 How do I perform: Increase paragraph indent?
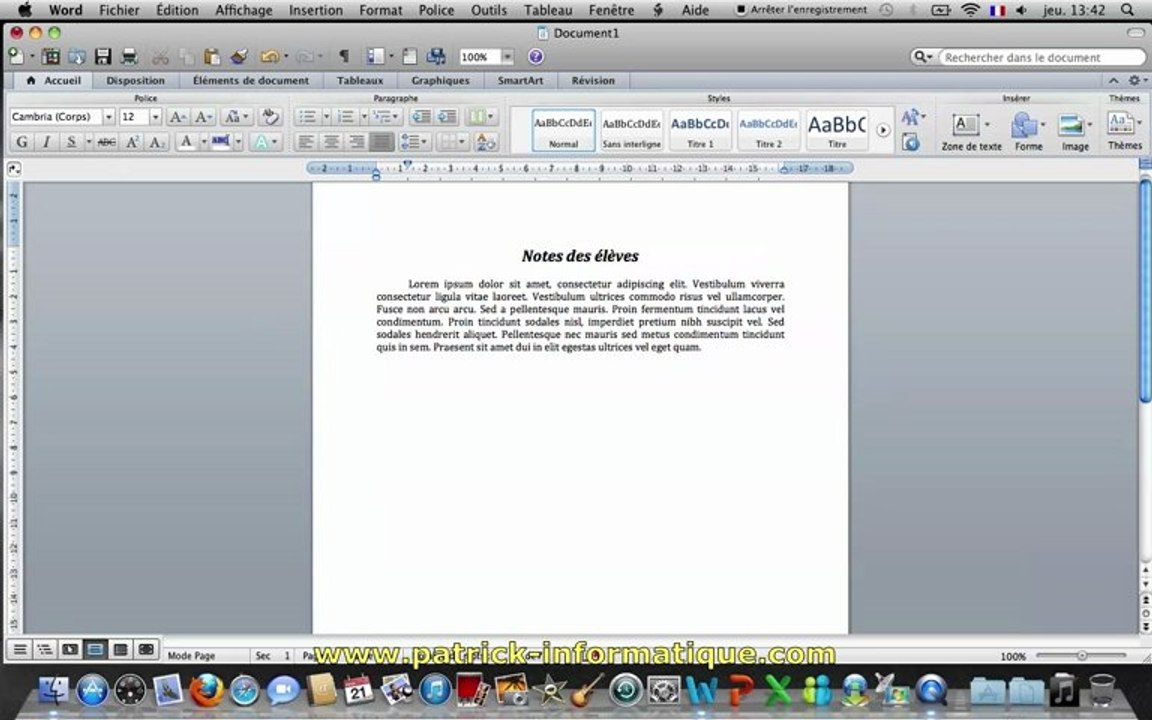click(x=447, y=117)
